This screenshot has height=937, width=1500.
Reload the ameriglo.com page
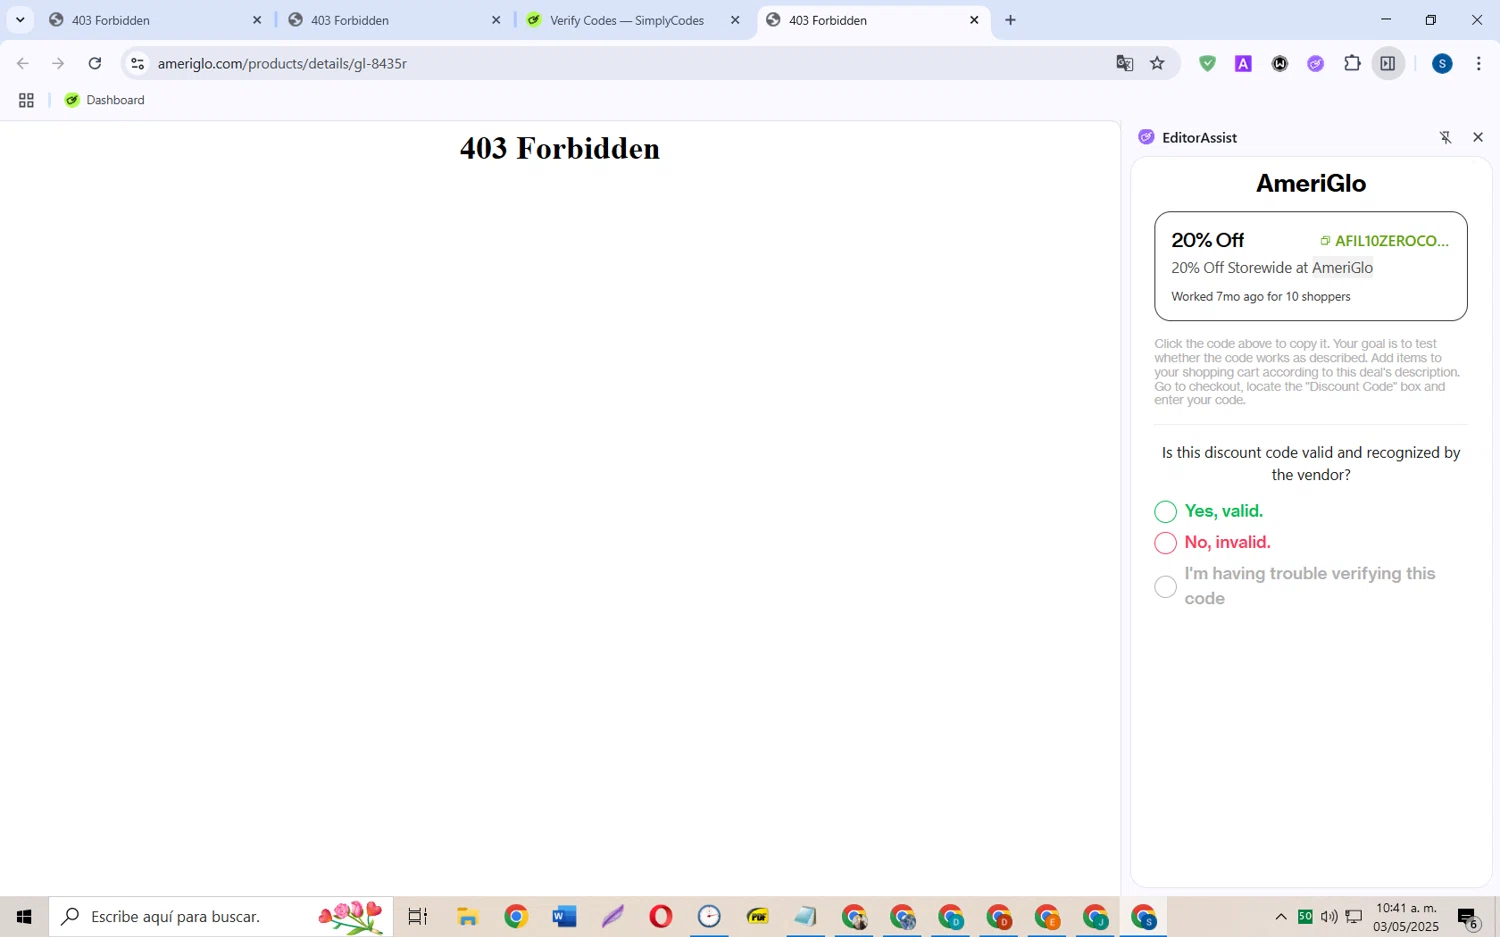(x=95, y=63)
